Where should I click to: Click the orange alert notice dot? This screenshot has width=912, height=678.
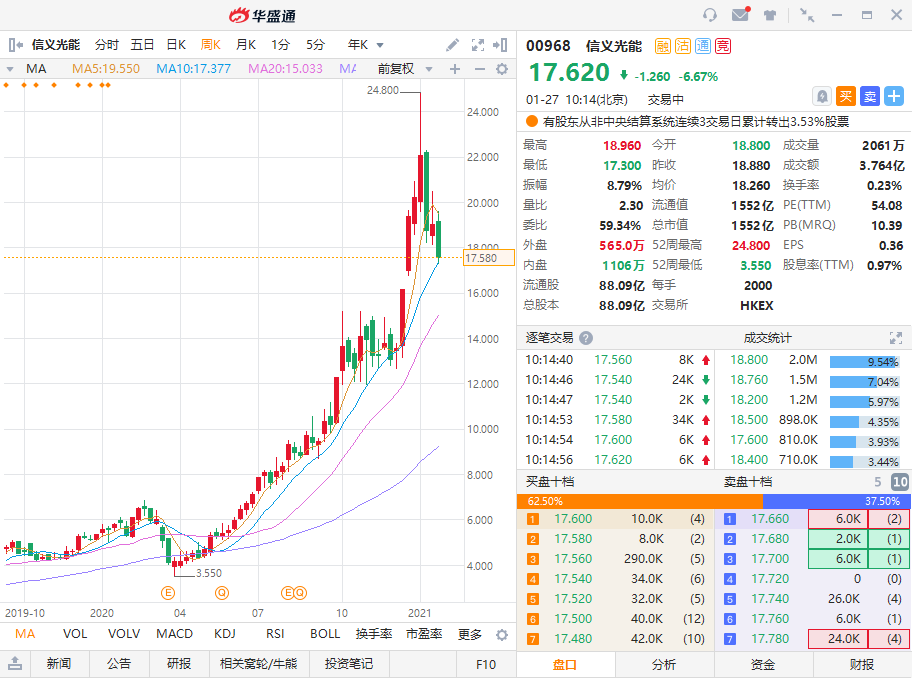pyautogui.click(x=531, y=122)
